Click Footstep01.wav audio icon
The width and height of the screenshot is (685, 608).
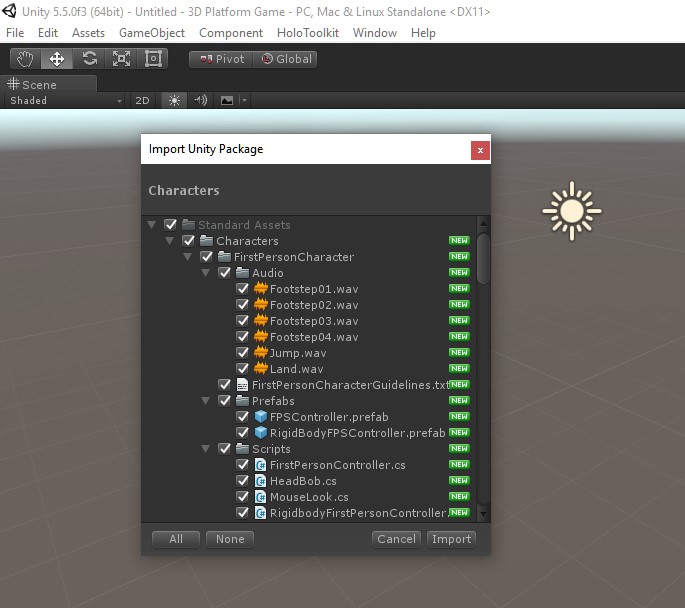pyautogui.click(x=260, y=289)
